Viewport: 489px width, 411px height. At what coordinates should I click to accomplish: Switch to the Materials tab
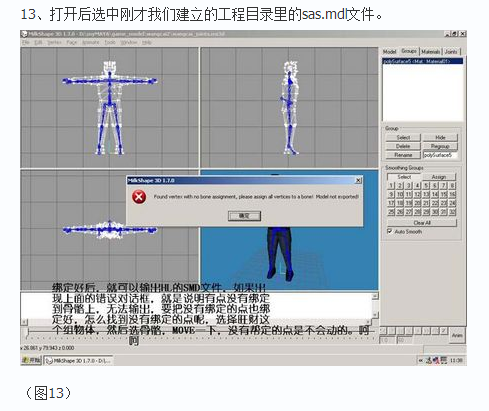[x=431, y=52]
